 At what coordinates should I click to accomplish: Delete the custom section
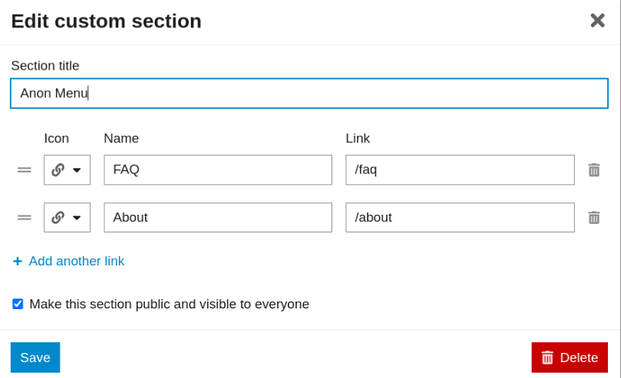click(x=570, y=357)
